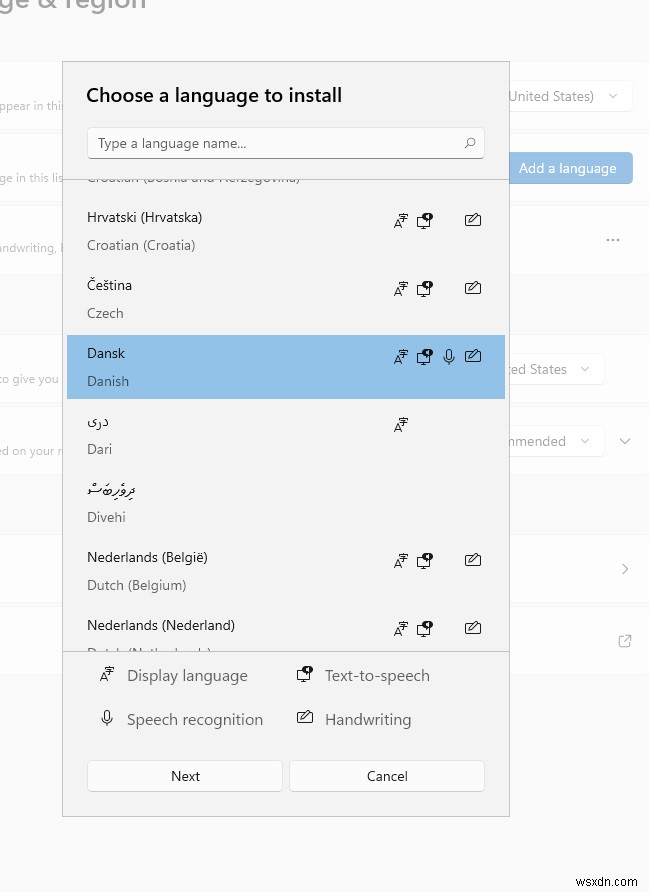This screenshot has height=892, width=649.
Task: Click the handwriting icon in Czech row
Action: click(473, 288)
